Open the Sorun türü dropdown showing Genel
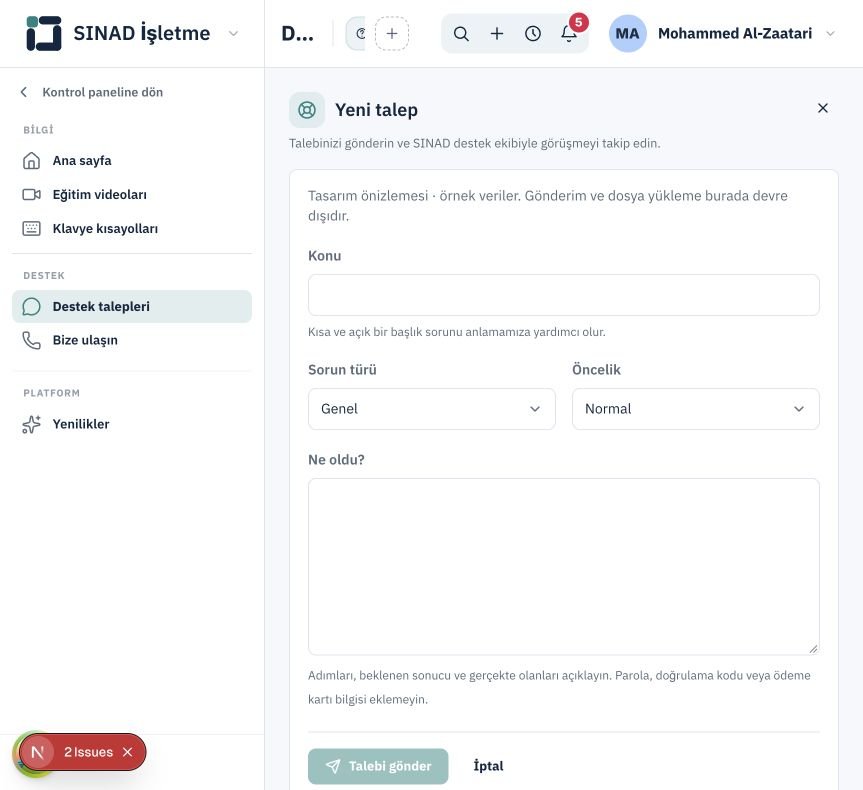 click(432, 409)
